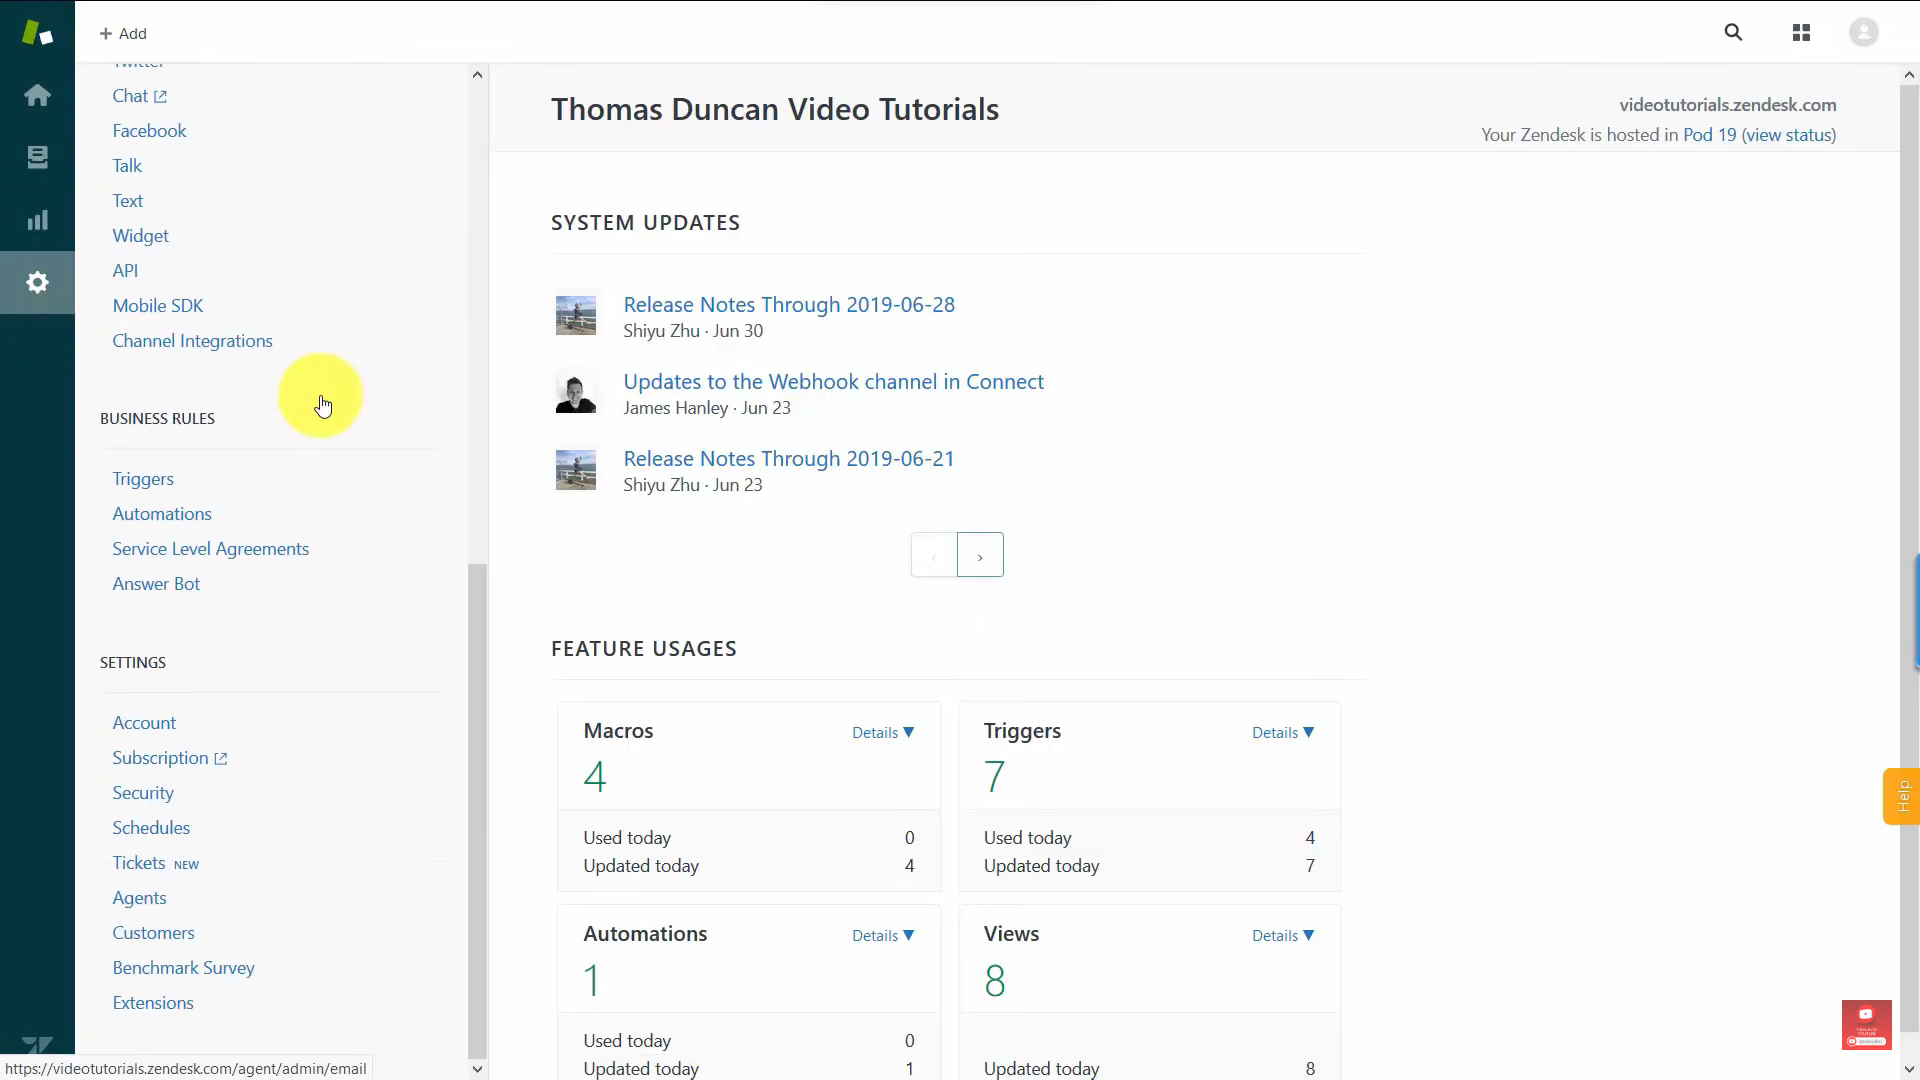The width and height of the screenshot is (1920, 1080).
Task: Open Schedules settings
Action: coord(151,828)
